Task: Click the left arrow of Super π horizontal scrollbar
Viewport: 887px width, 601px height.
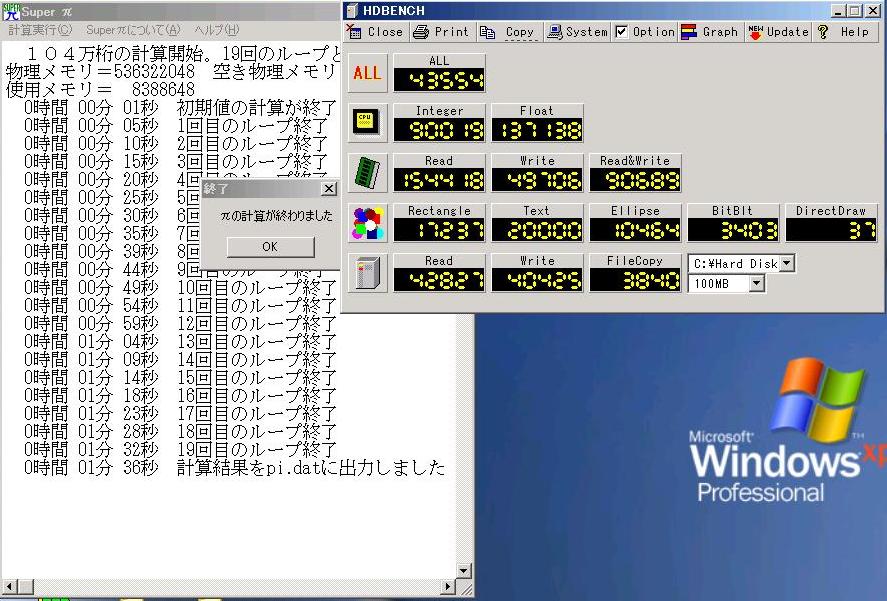Action: 10,586
